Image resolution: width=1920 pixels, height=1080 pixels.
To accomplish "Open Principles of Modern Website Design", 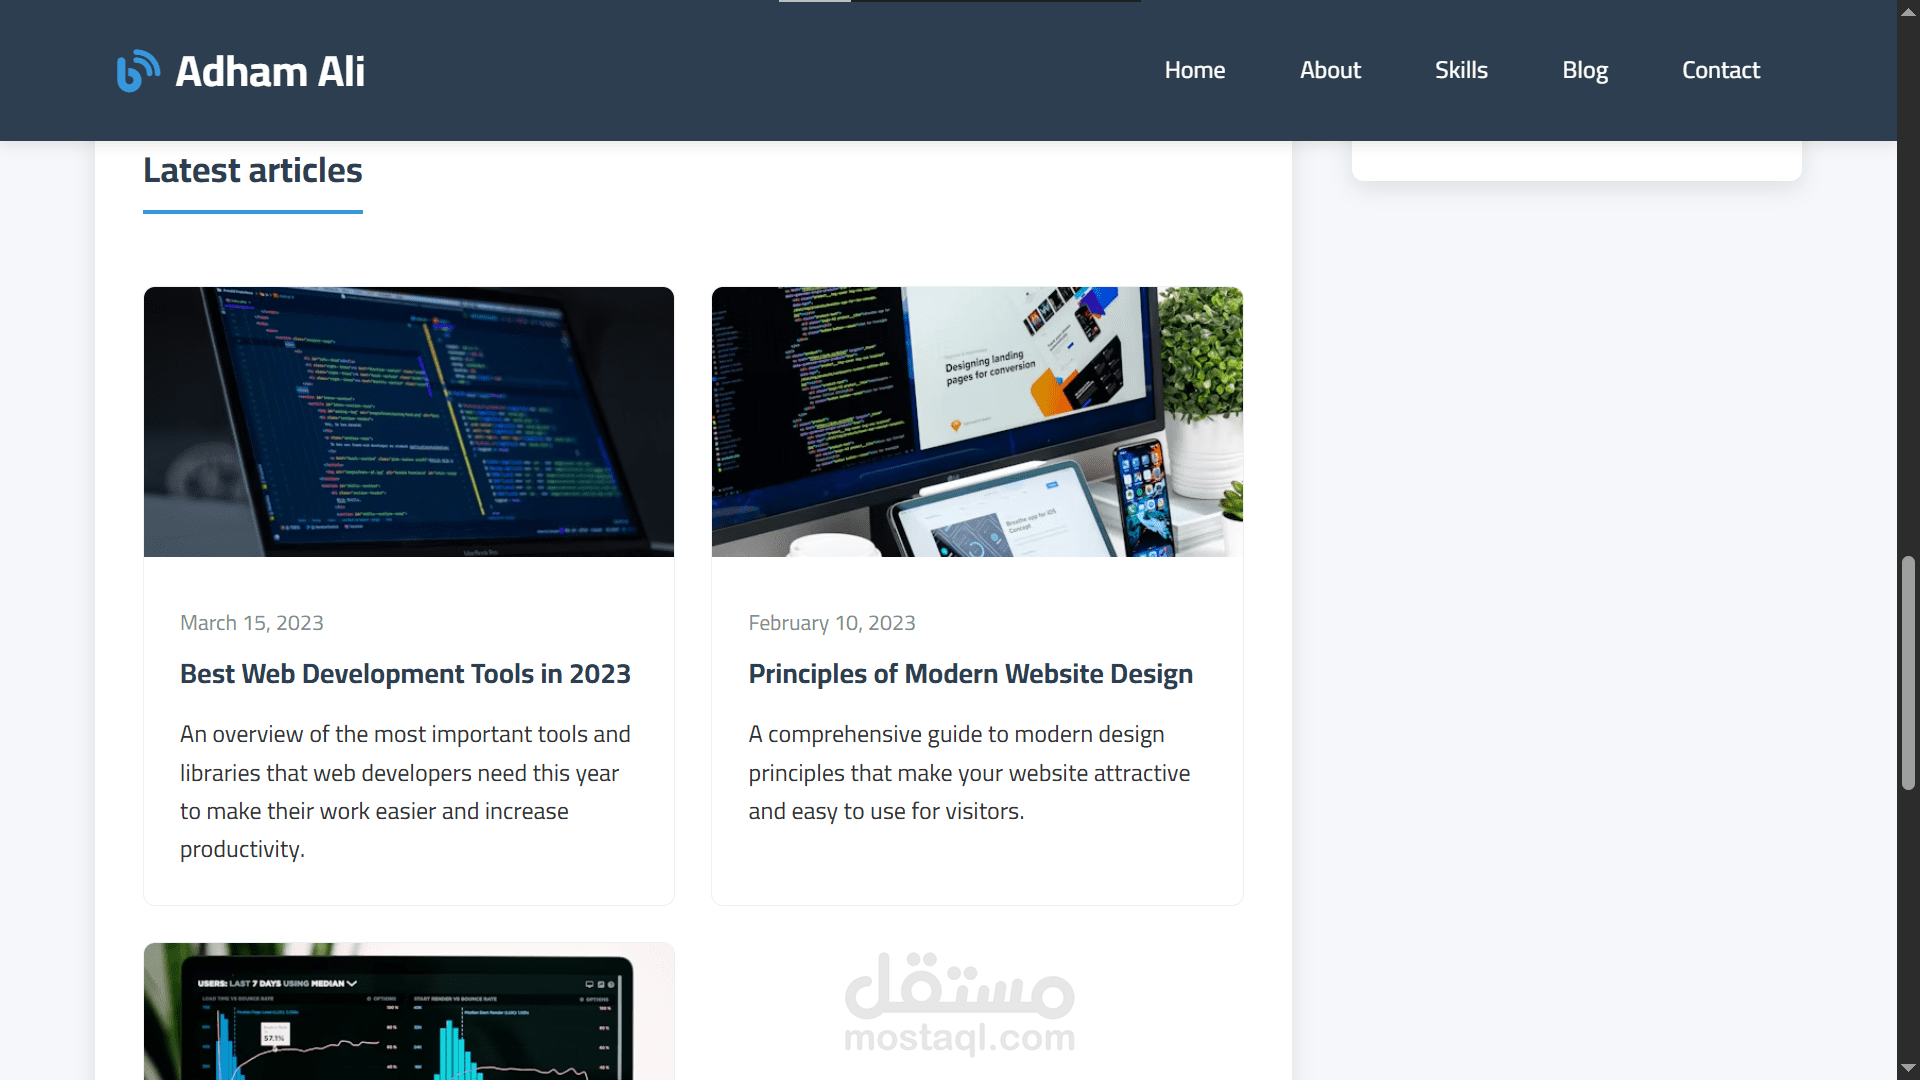I will 970,674.
